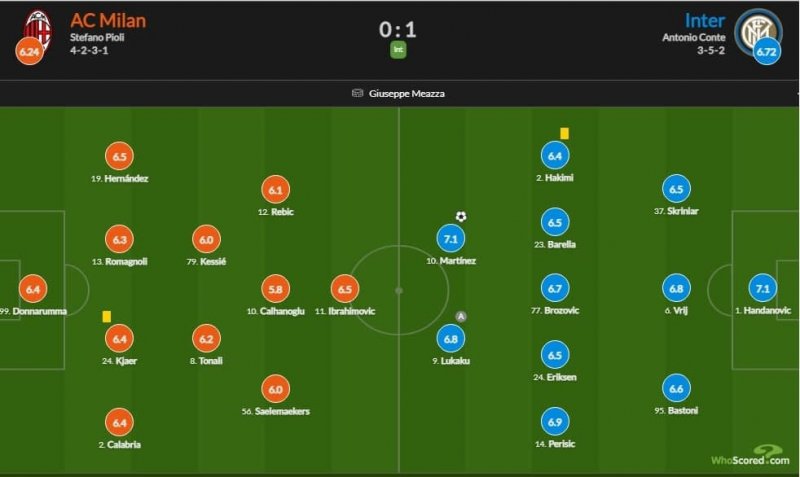Click Donnarumma's 6.4 rating circle
800x477 pixels.
click(33, 289)
